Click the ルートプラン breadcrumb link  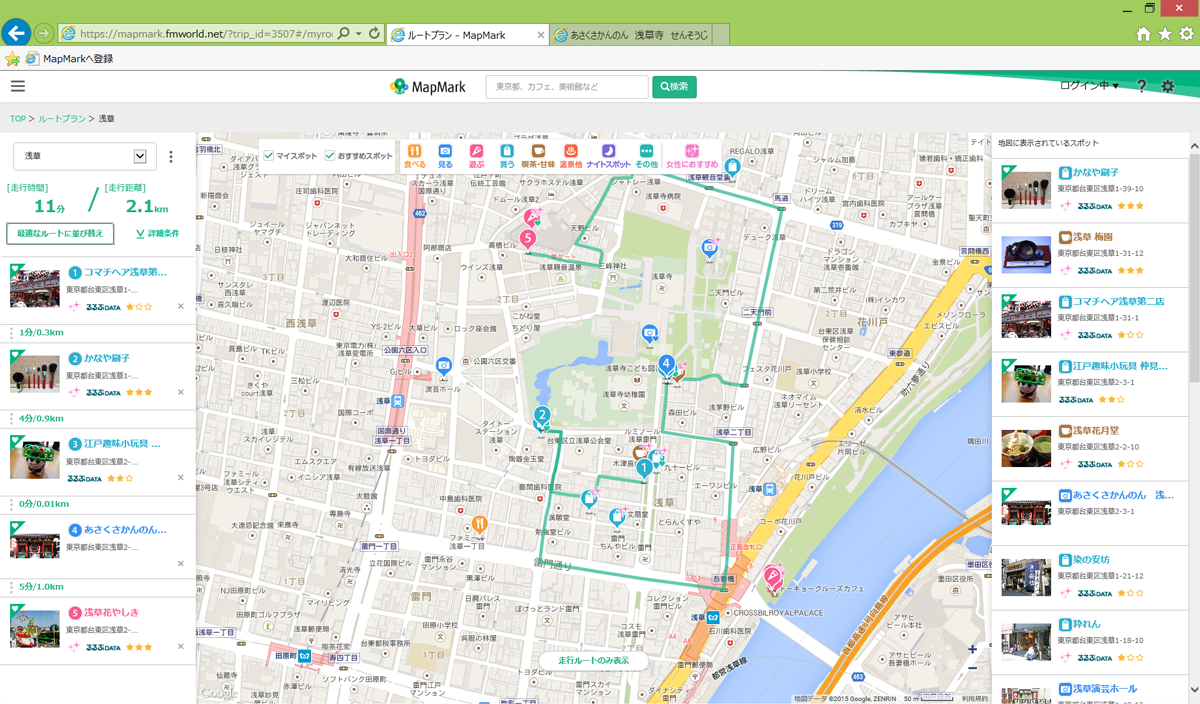pos(62,119)
